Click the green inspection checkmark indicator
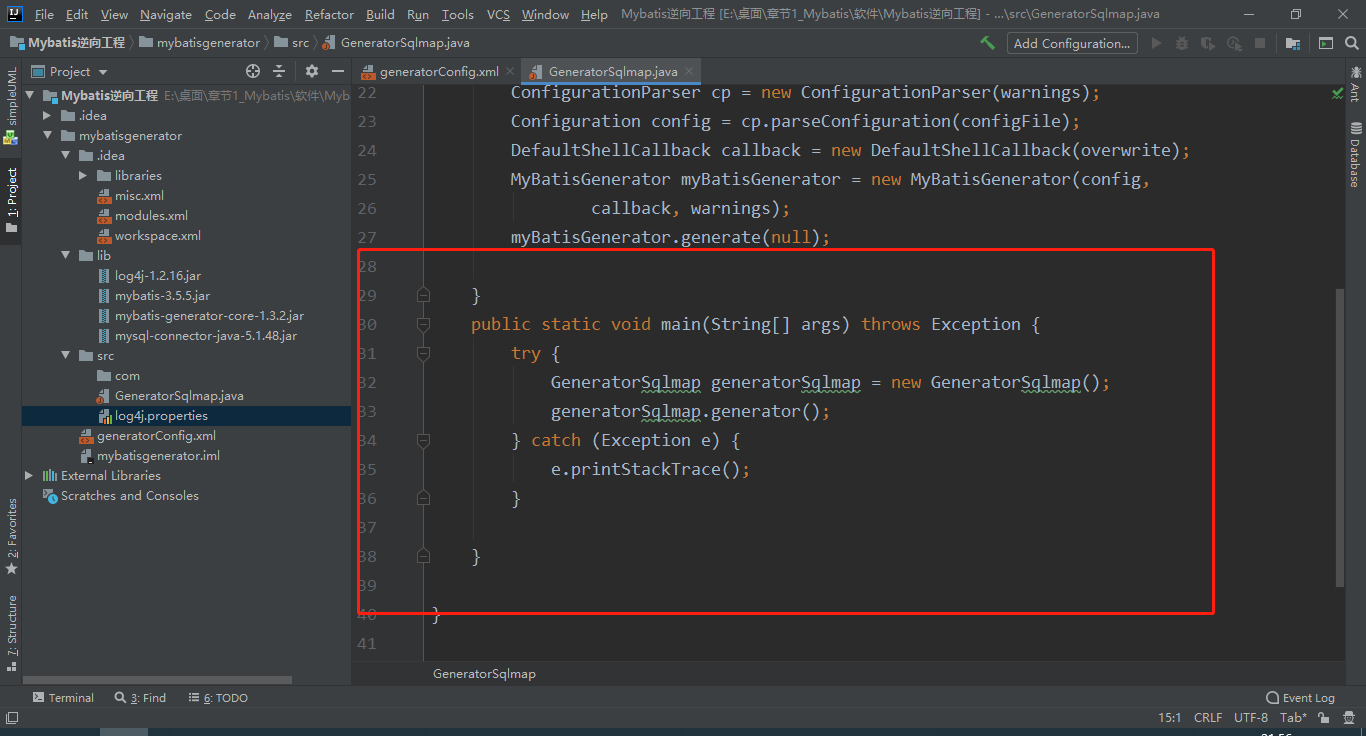This screenshot has height=736, width=1366. point(1338,93)
